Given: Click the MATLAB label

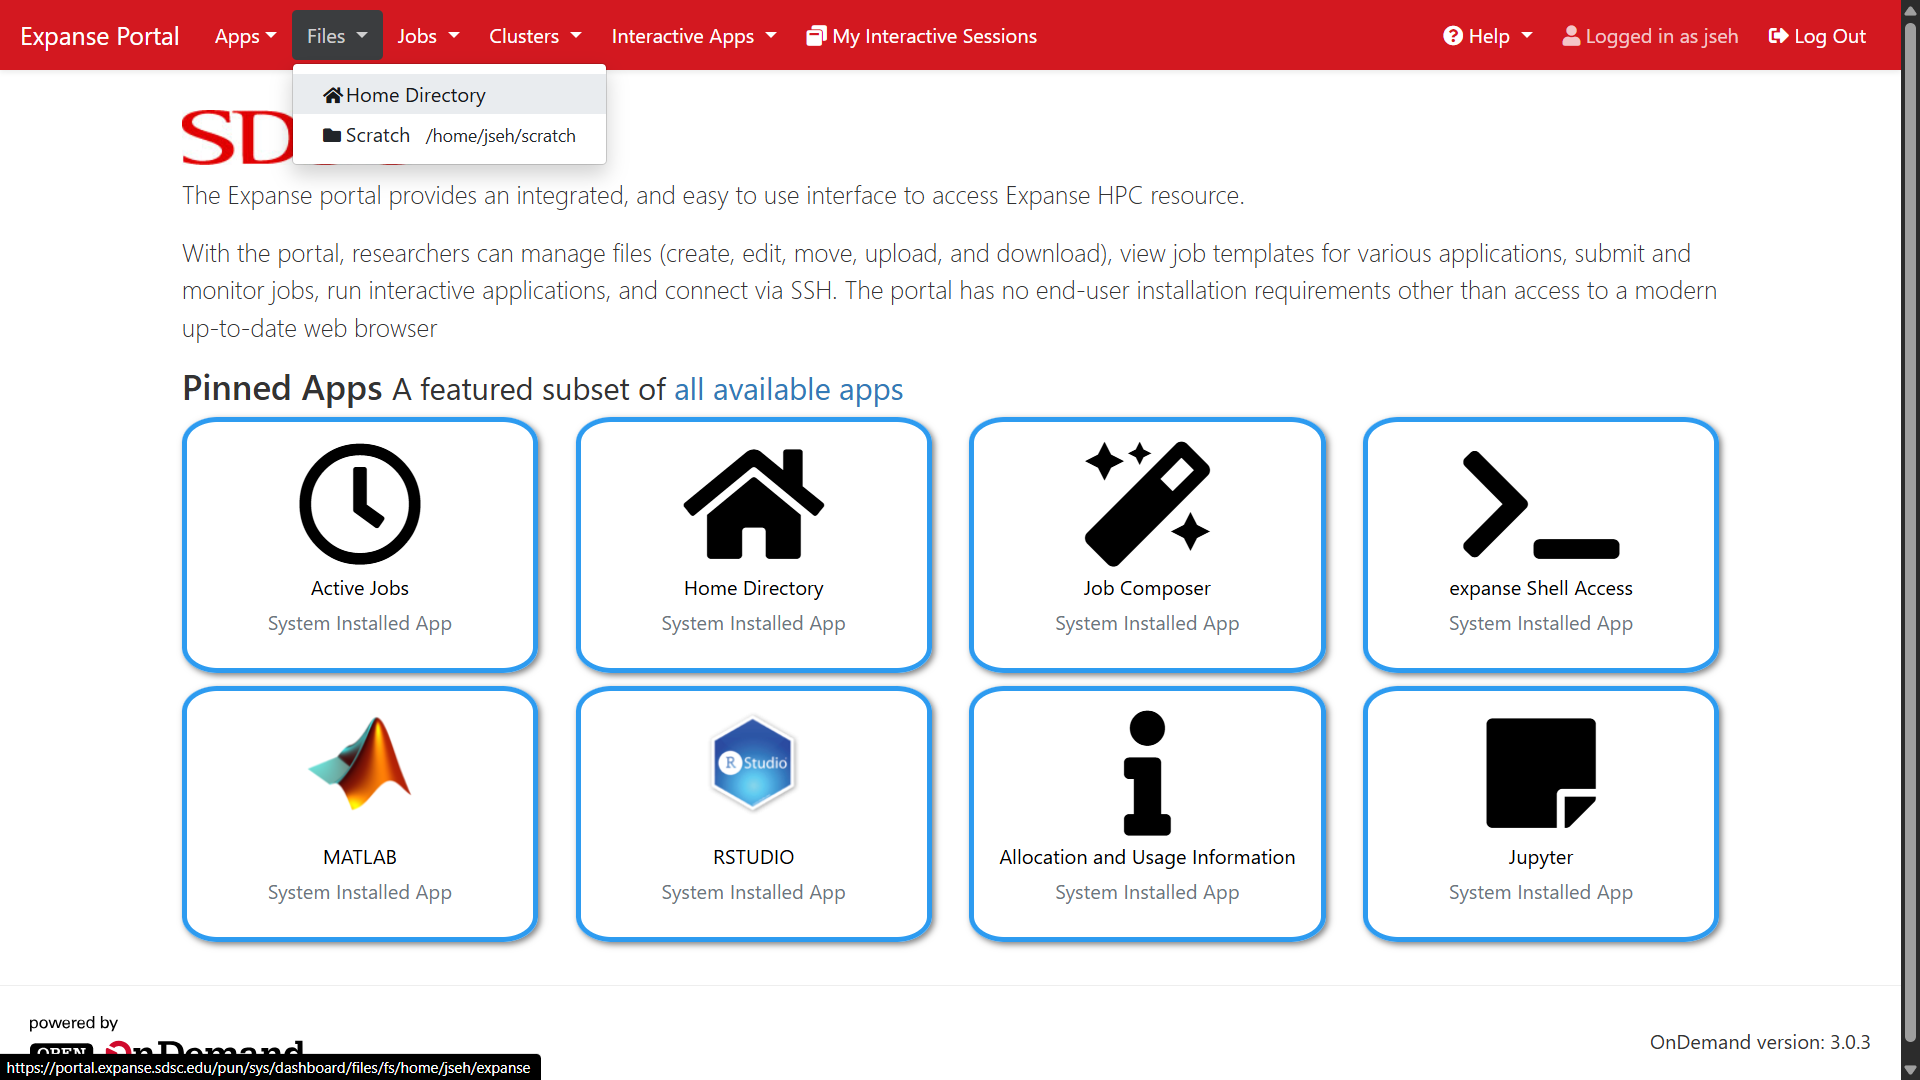Looking at the screenshot, I should [360, 857].
